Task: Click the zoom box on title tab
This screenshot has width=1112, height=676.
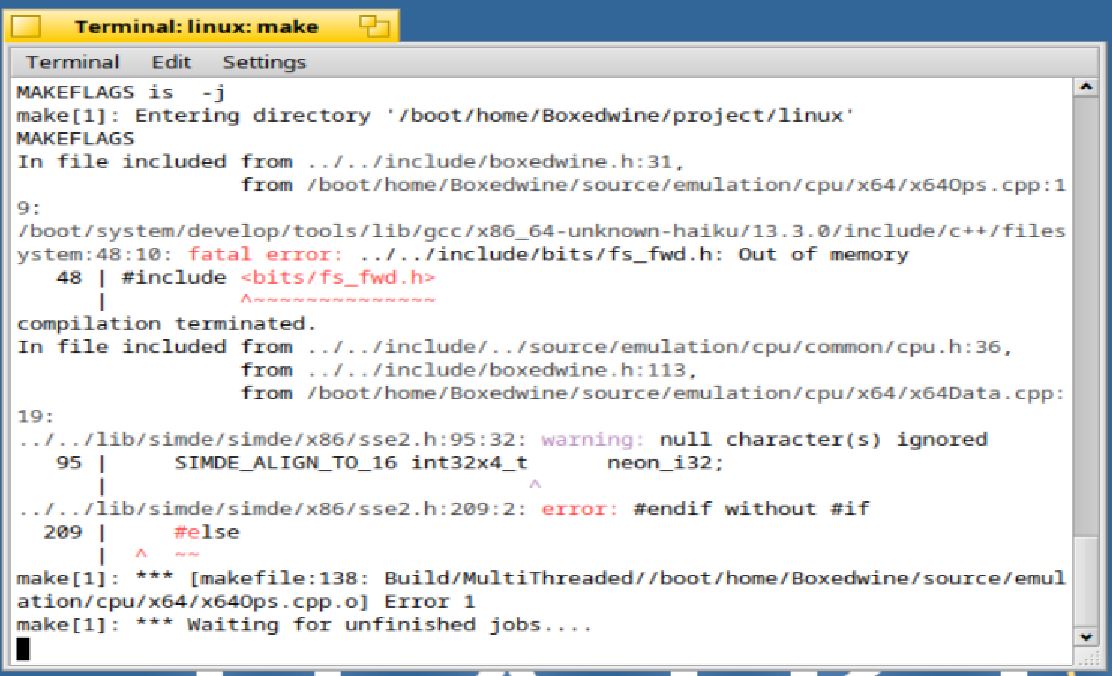Action: [x=374, y=27]
